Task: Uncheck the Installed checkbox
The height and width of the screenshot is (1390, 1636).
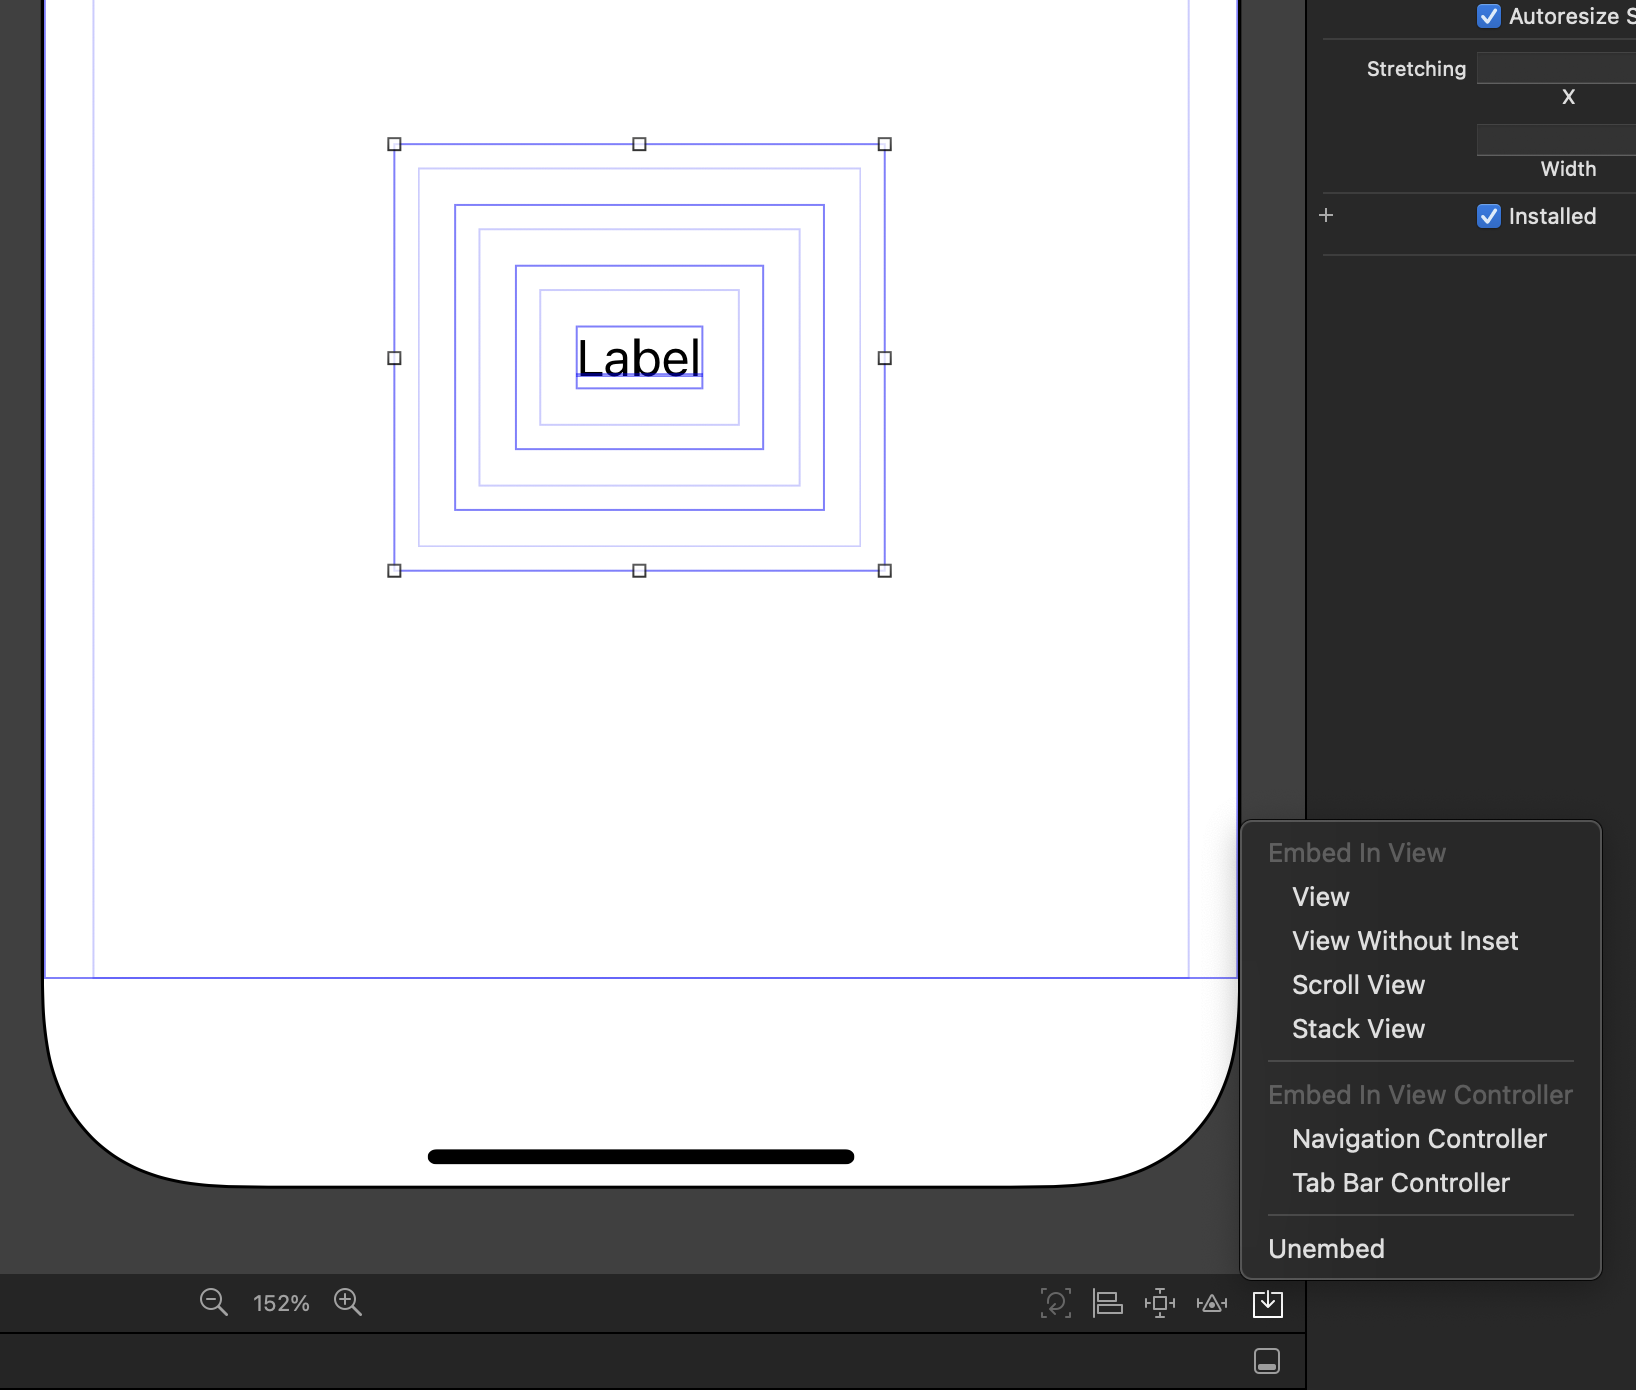Action: (x=1489, y=216)
